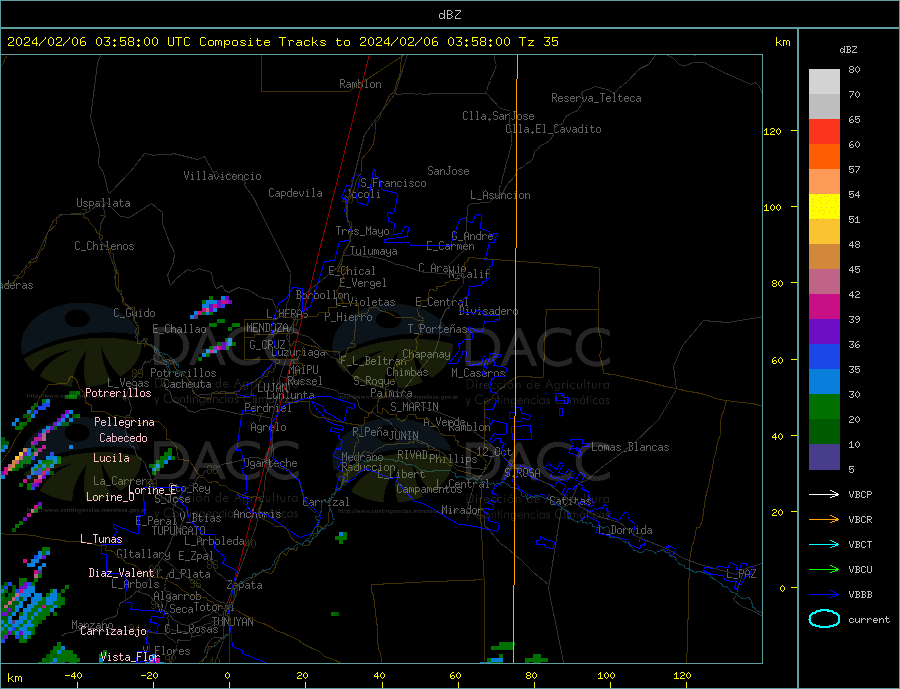Click the boxed 'G_CRUZ' label
The width and height of the screenshot is (900, 689).
[267, 345]
